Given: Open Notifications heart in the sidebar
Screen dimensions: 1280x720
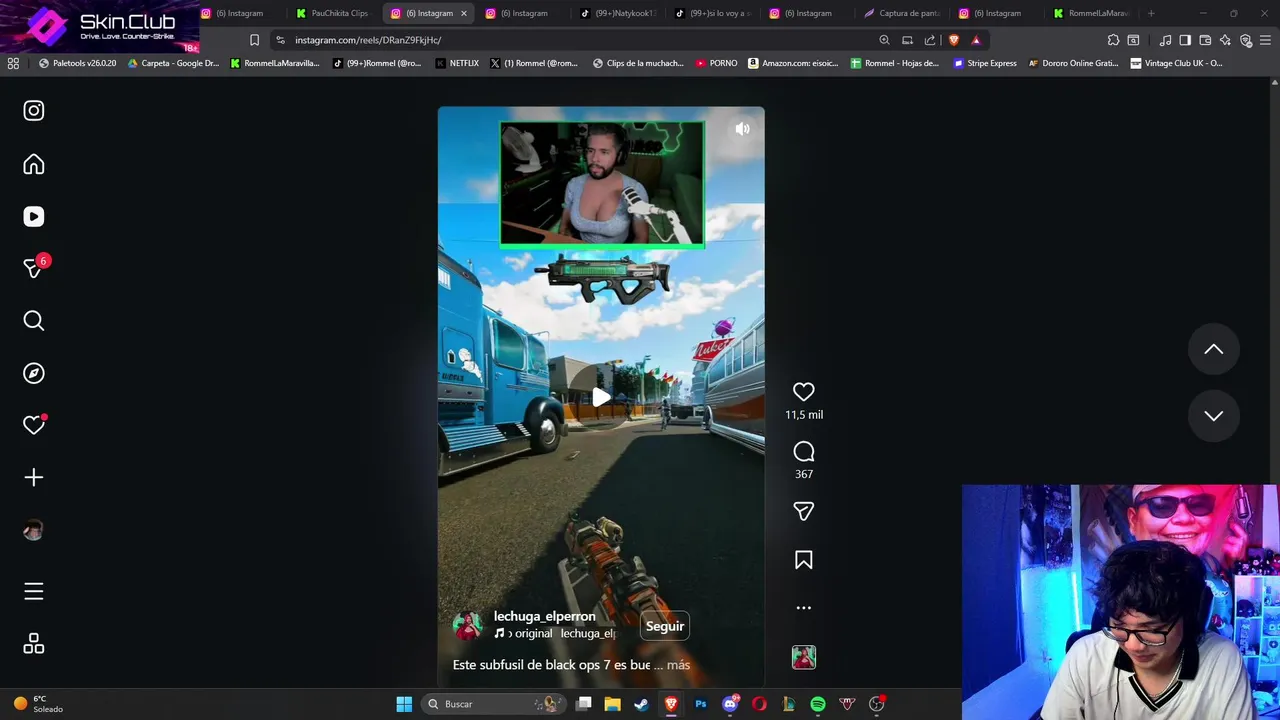Looking at the screenshot, I should coord(34,425).
